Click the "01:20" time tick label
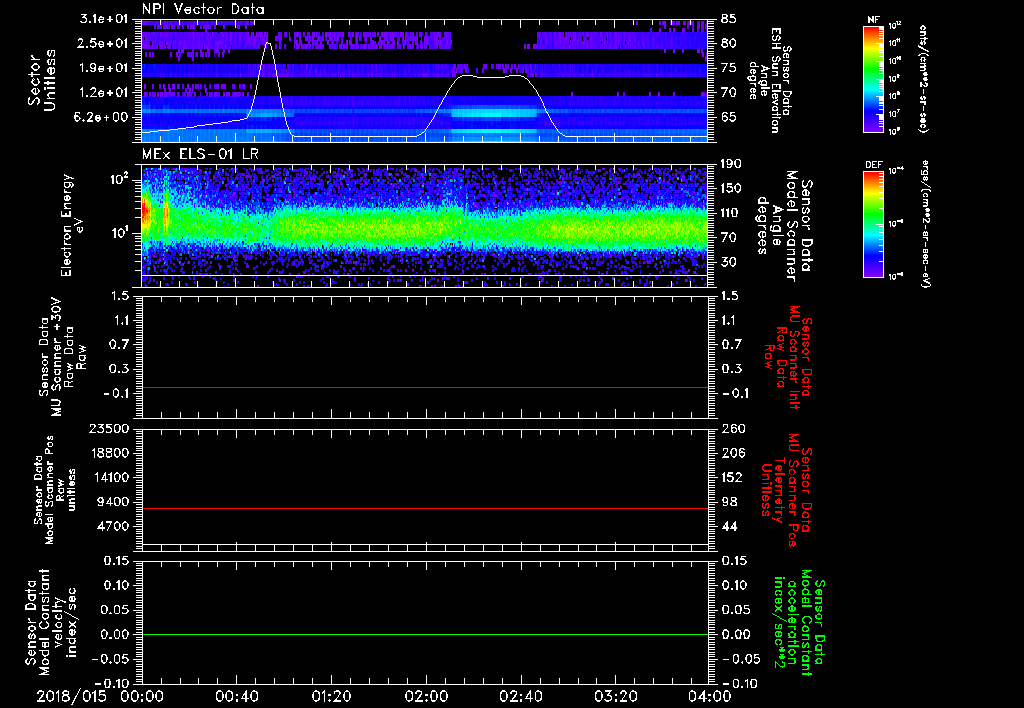 (331, 696)
